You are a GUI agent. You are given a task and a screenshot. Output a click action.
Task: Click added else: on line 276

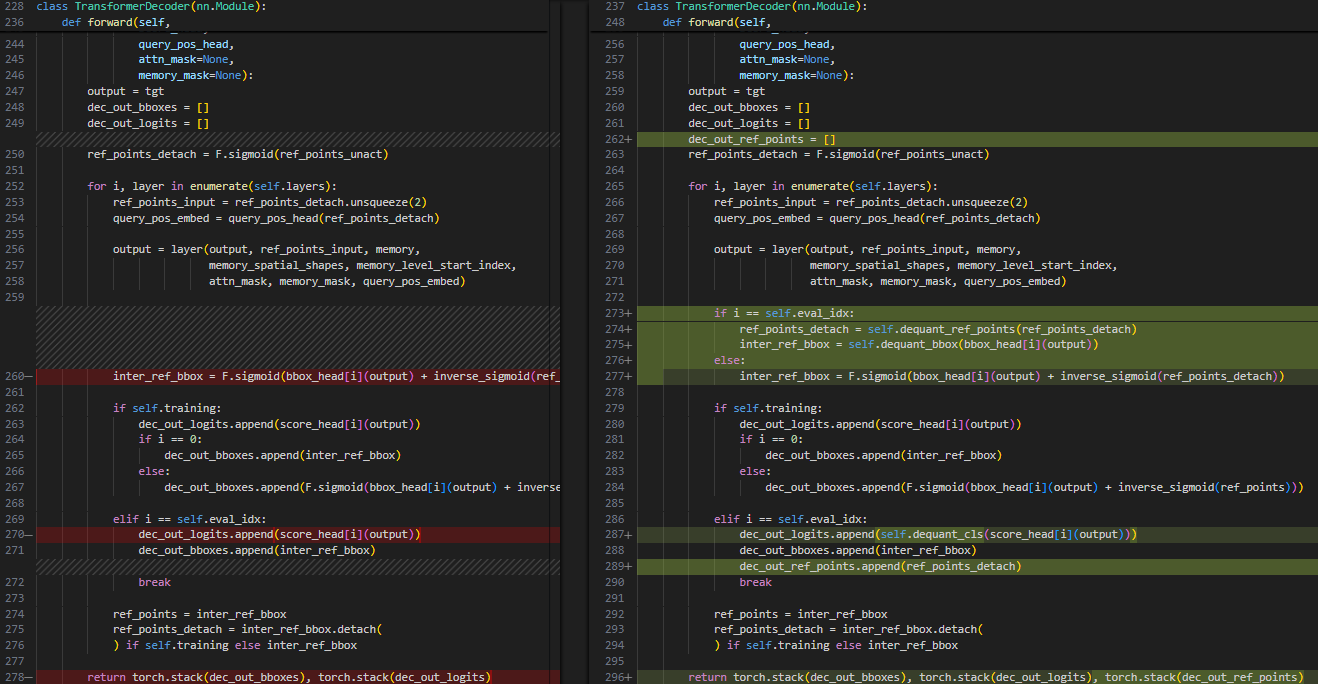click(x=728, y=360)
